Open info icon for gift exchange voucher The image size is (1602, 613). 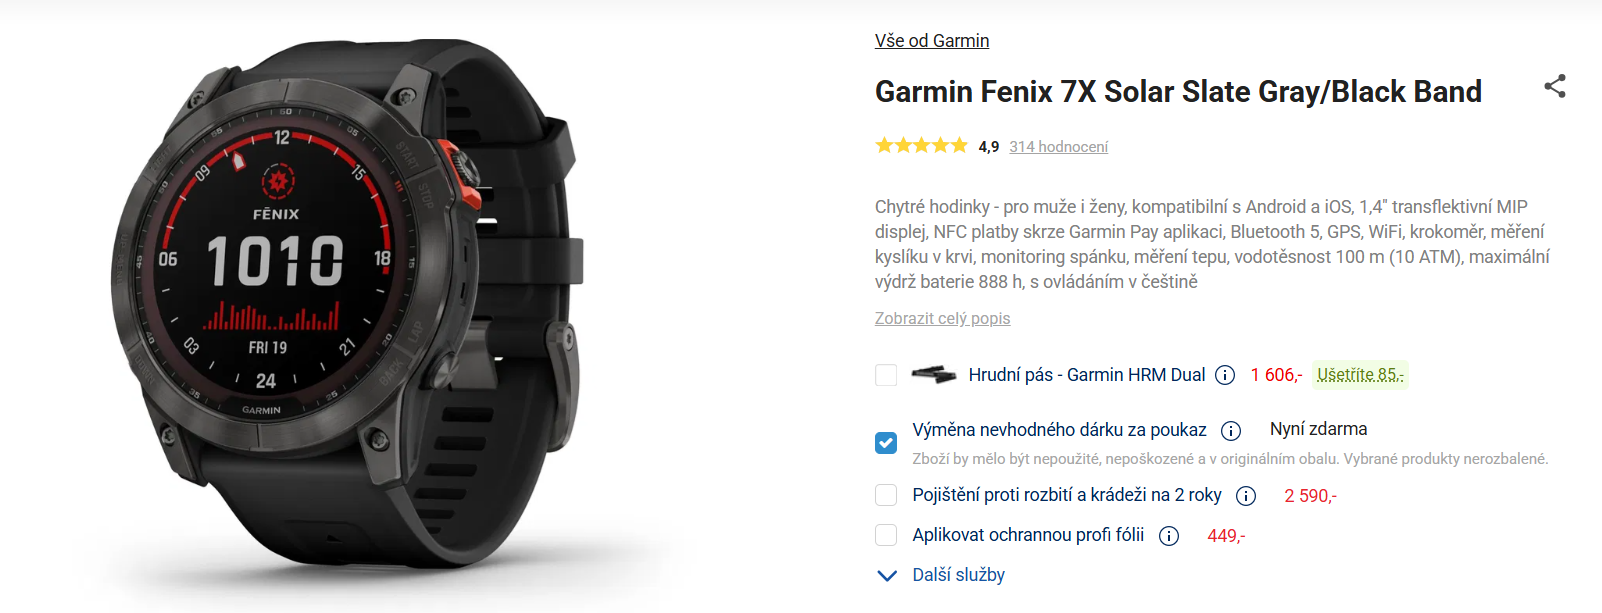coord(1231,431)
